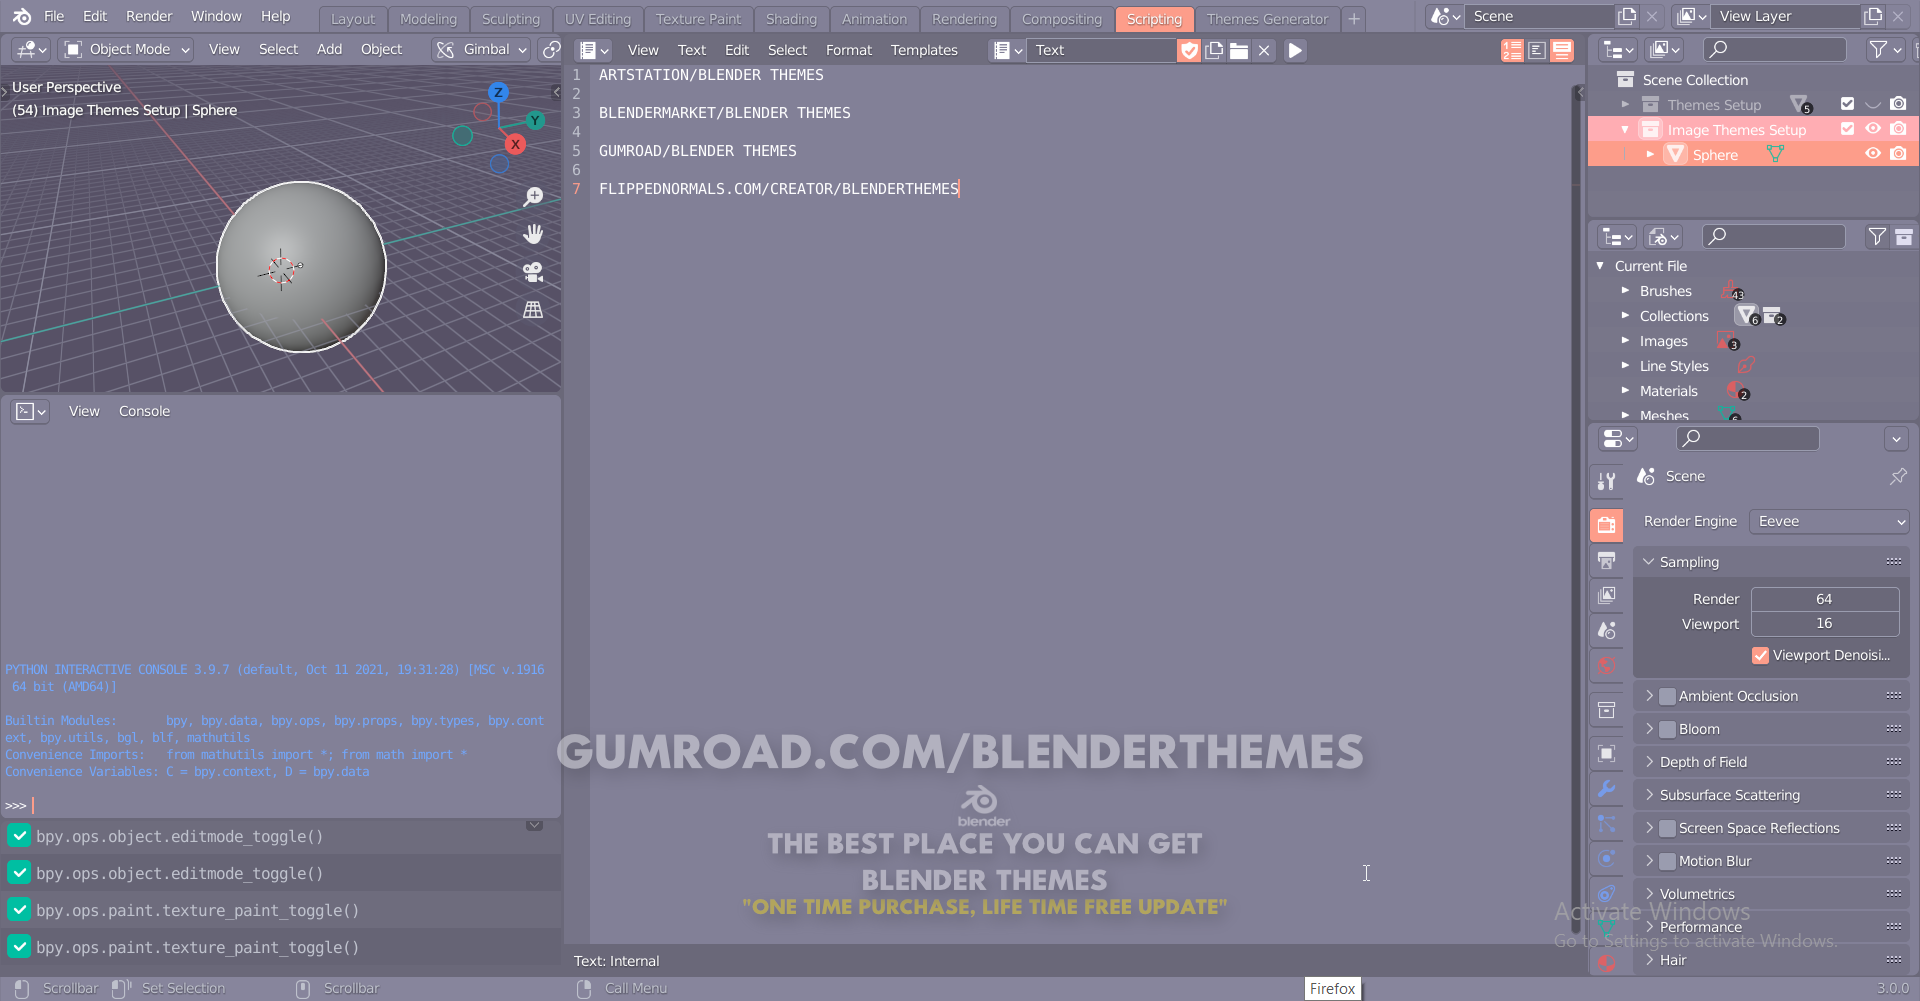Click the X axis on the navigation gizmo

pyautogui.click(x=515, y=144)
